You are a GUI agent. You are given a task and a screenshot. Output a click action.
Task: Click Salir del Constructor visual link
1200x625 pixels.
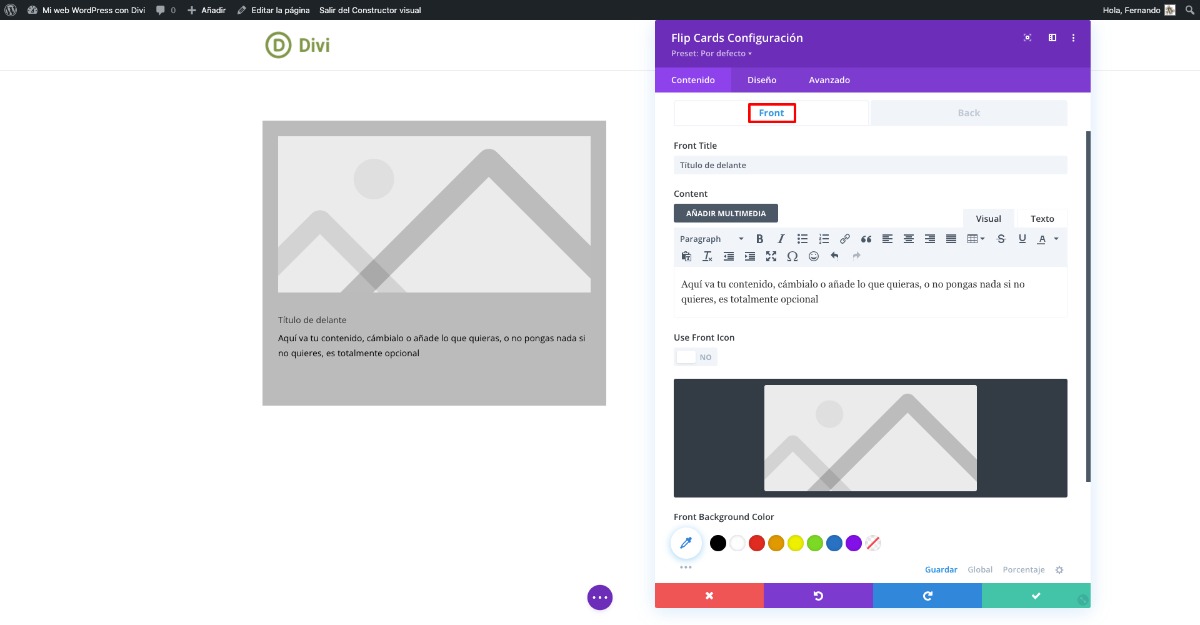click(370, 10)
